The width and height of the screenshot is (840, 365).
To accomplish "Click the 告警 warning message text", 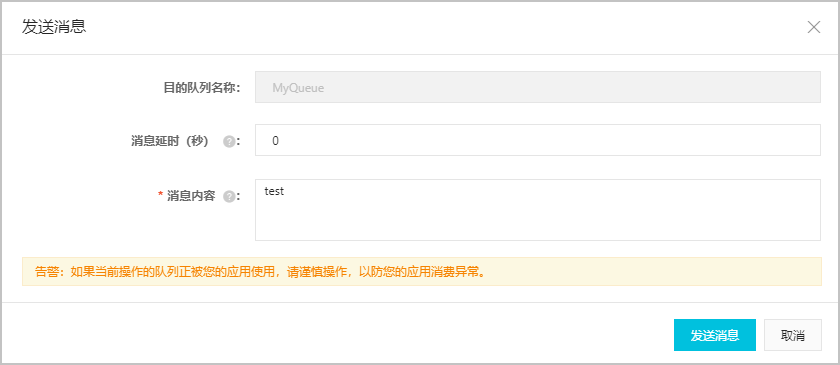I will pyautogui.click(x=260, y=272).
